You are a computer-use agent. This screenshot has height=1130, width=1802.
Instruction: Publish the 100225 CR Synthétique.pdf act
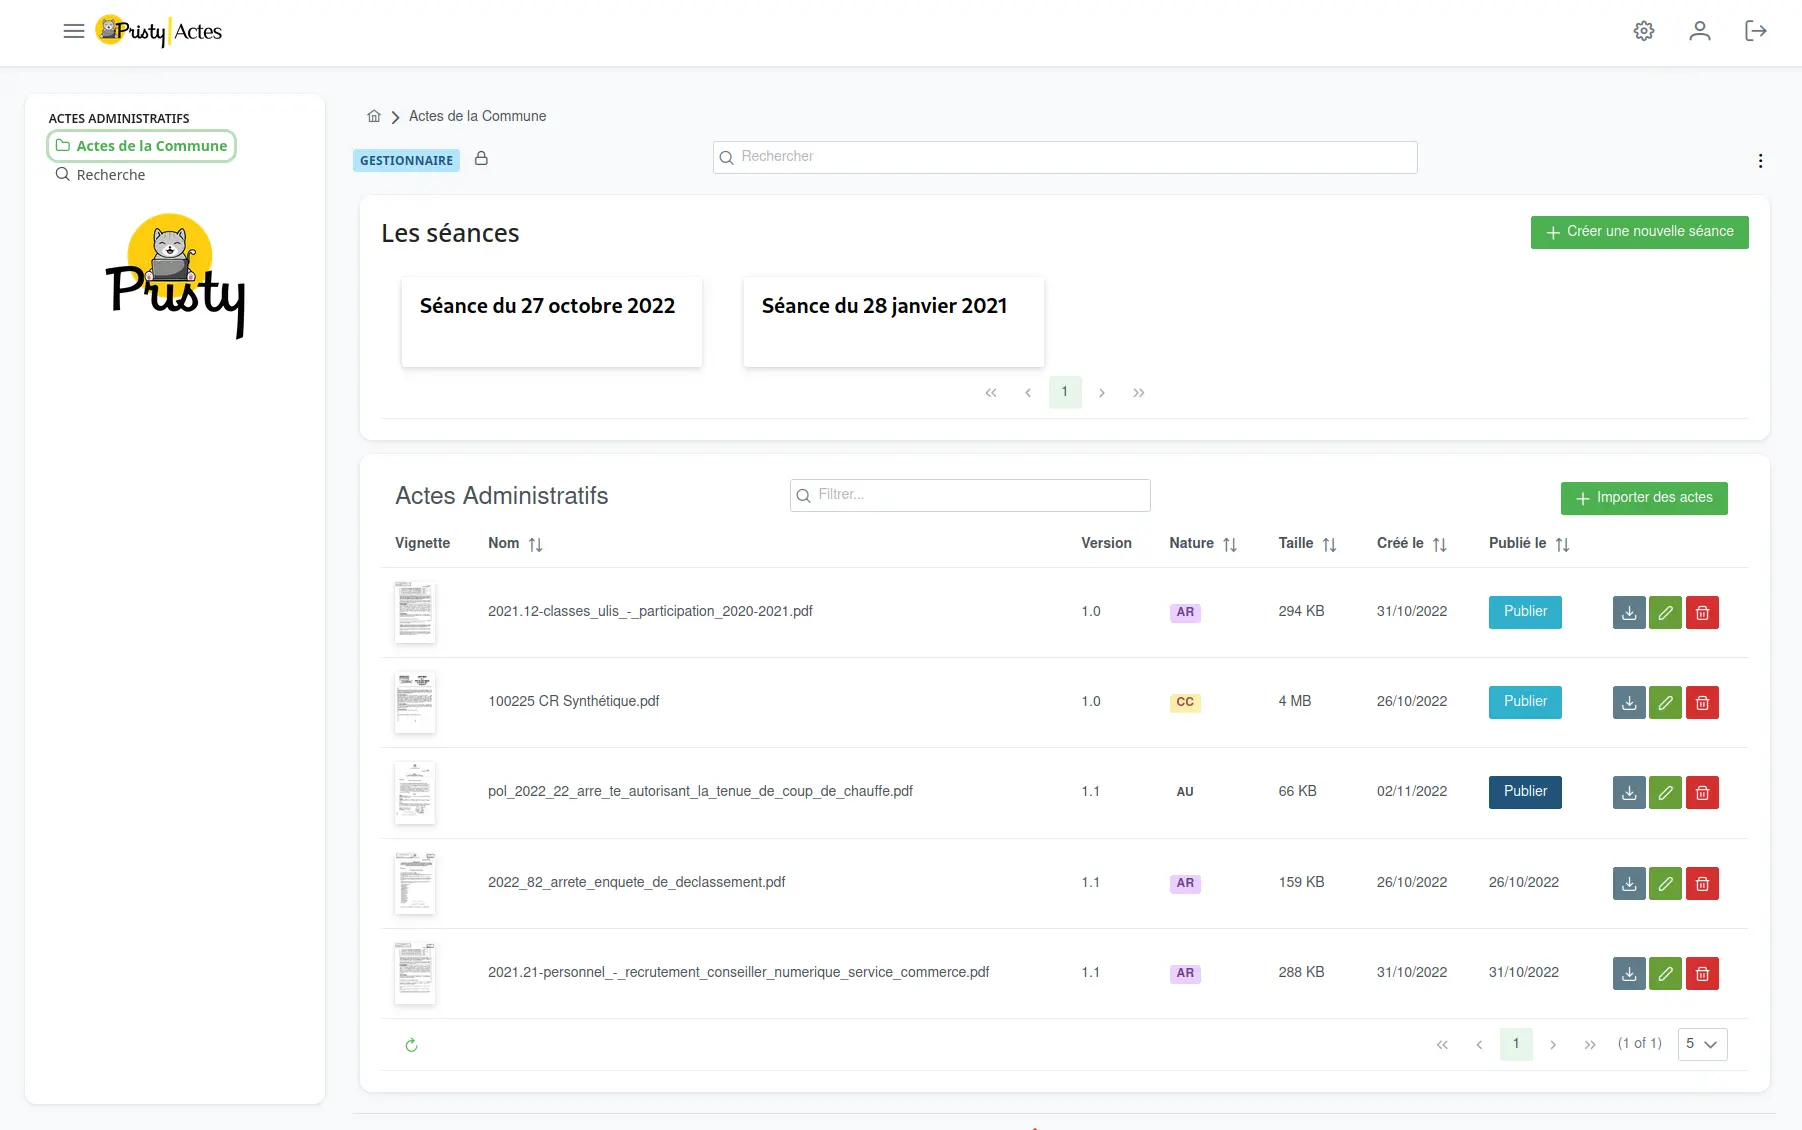(x=1525, y=702)
